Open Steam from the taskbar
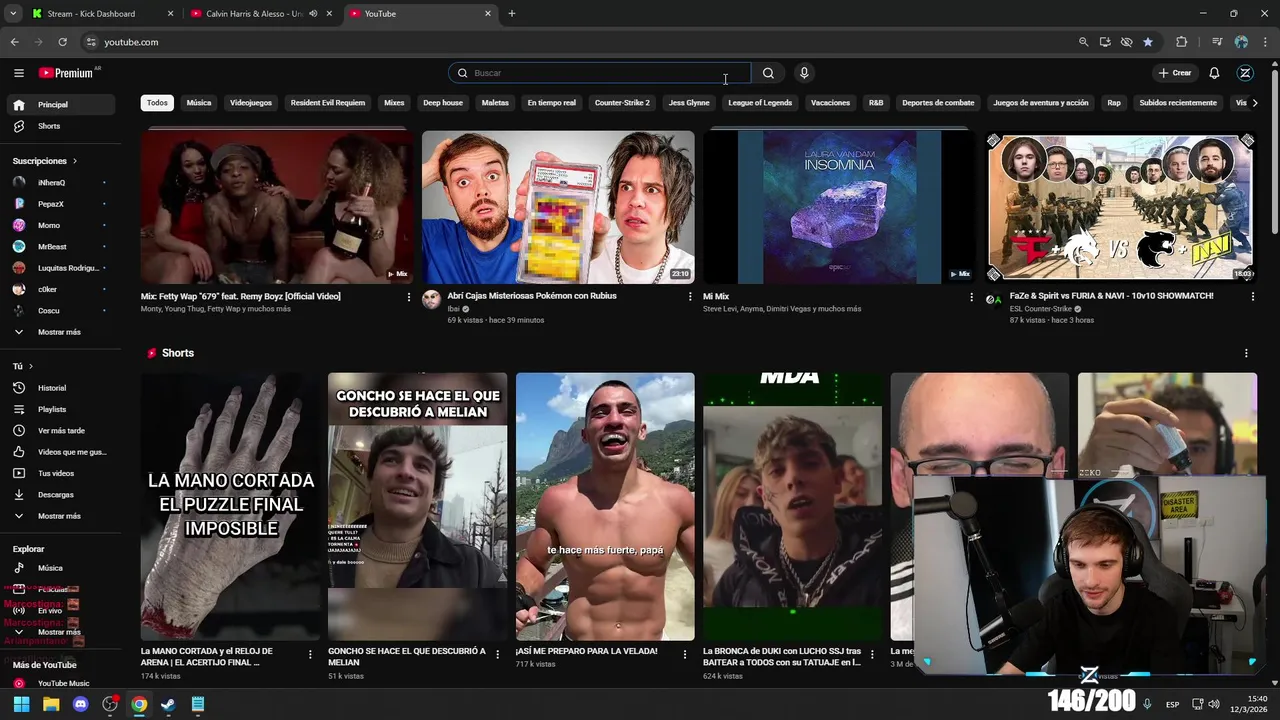 click(168, 704)
